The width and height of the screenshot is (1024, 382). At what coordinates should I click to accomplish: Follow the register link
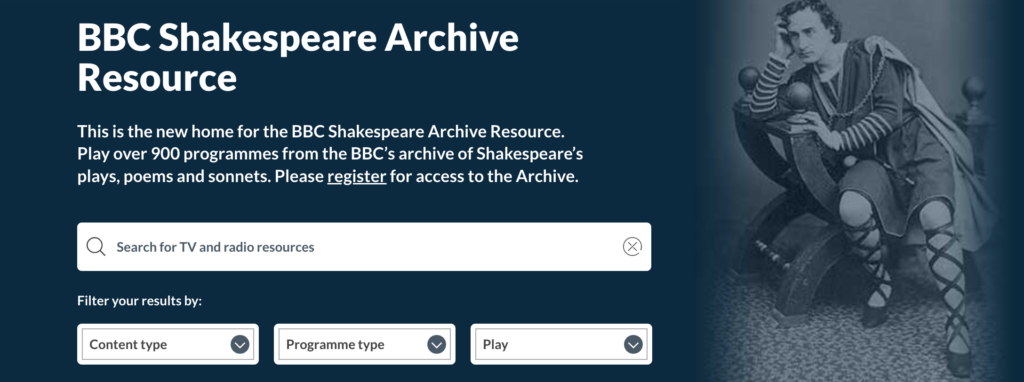(357, 177)
